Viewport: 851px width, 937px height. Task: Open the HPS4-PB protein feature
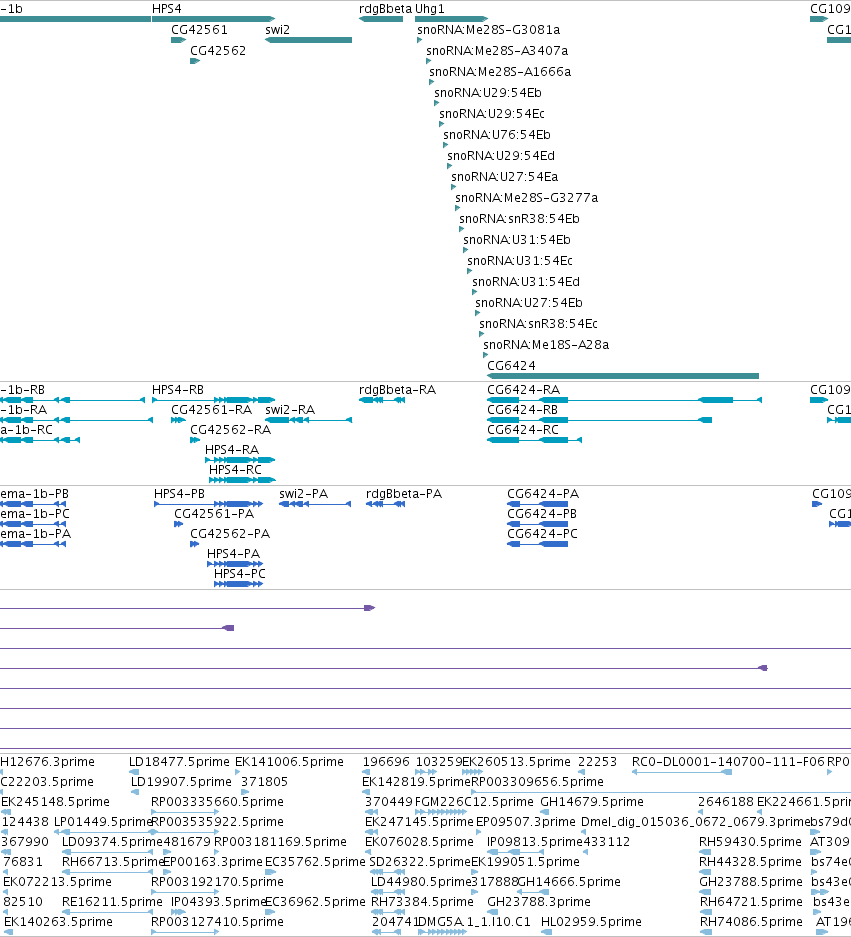(208, 504)
